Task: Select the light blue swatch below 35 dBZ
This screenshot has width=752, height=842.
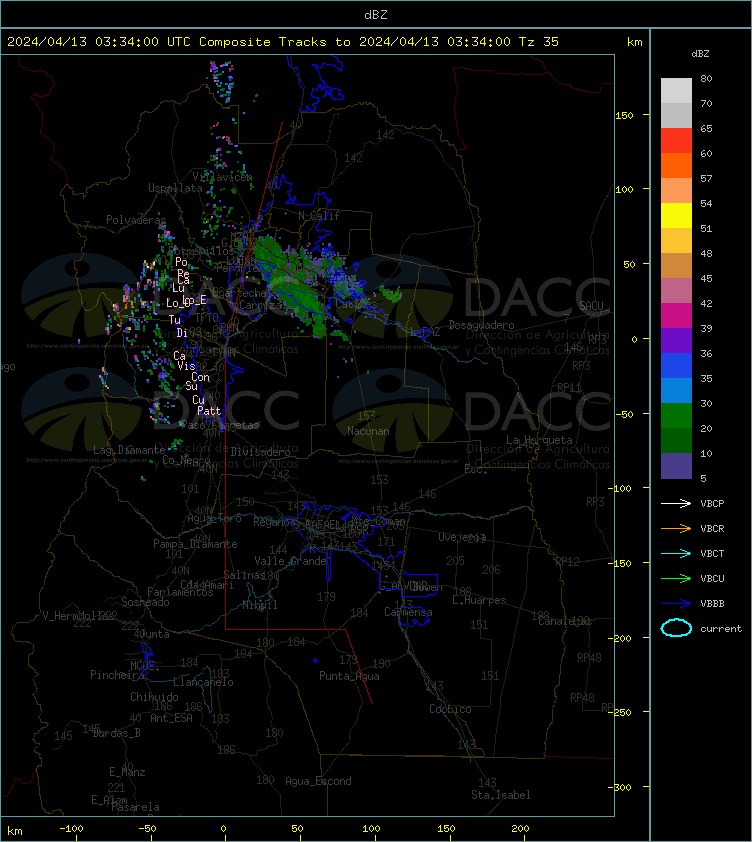Action: 676,390
